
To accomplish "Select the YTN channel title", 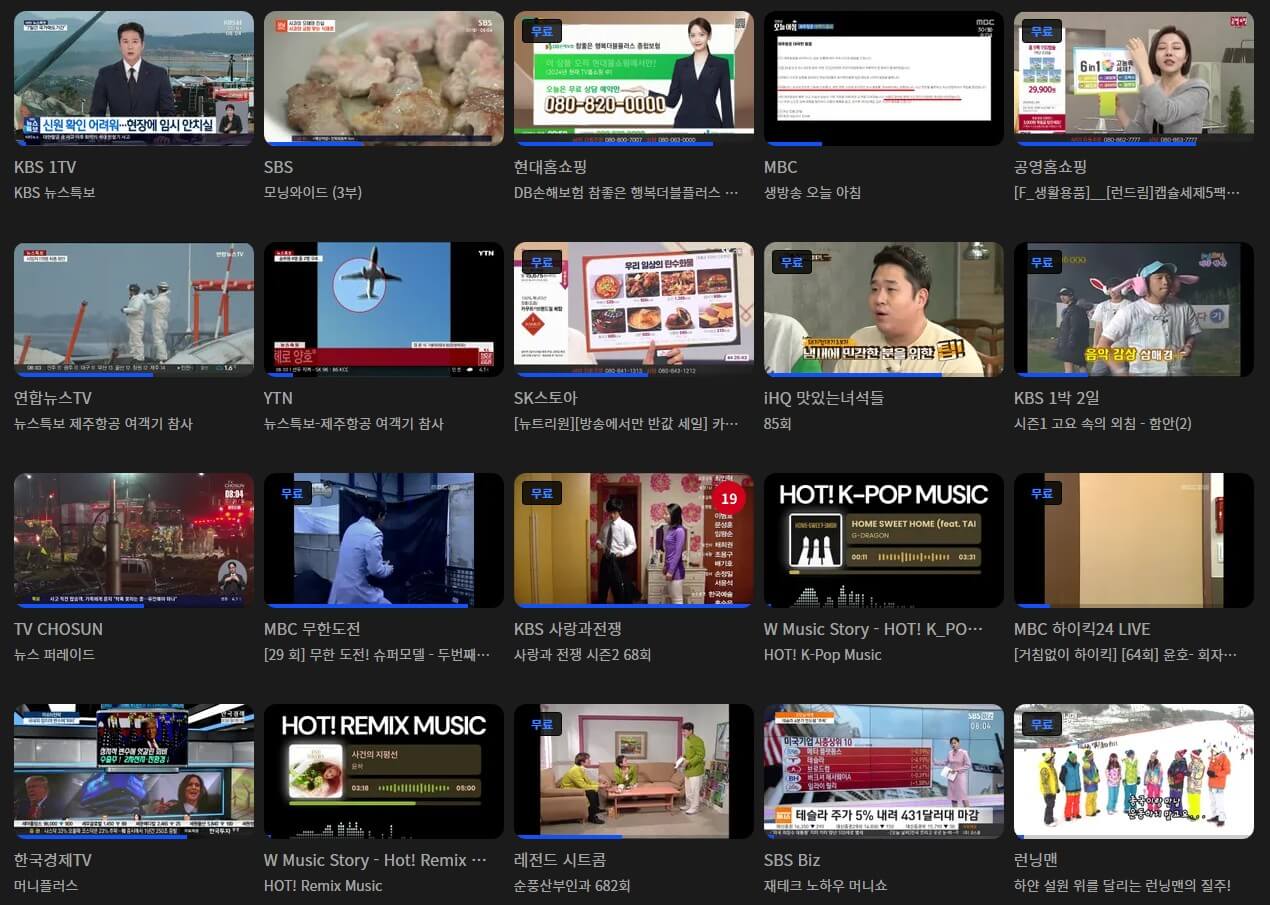I will [x=278, y=398].
